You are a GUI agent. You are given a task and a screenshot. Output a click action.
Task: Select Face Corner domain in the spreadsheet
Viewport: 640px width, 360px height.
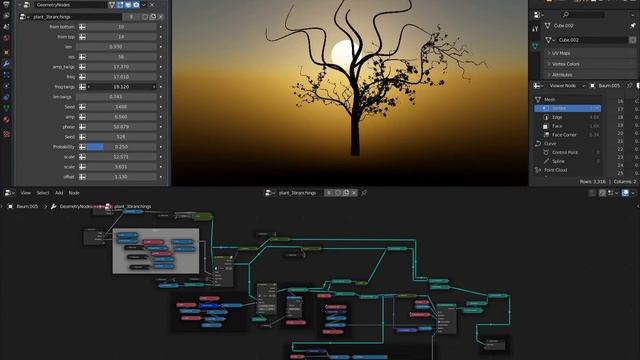click(x=568, y=135)
